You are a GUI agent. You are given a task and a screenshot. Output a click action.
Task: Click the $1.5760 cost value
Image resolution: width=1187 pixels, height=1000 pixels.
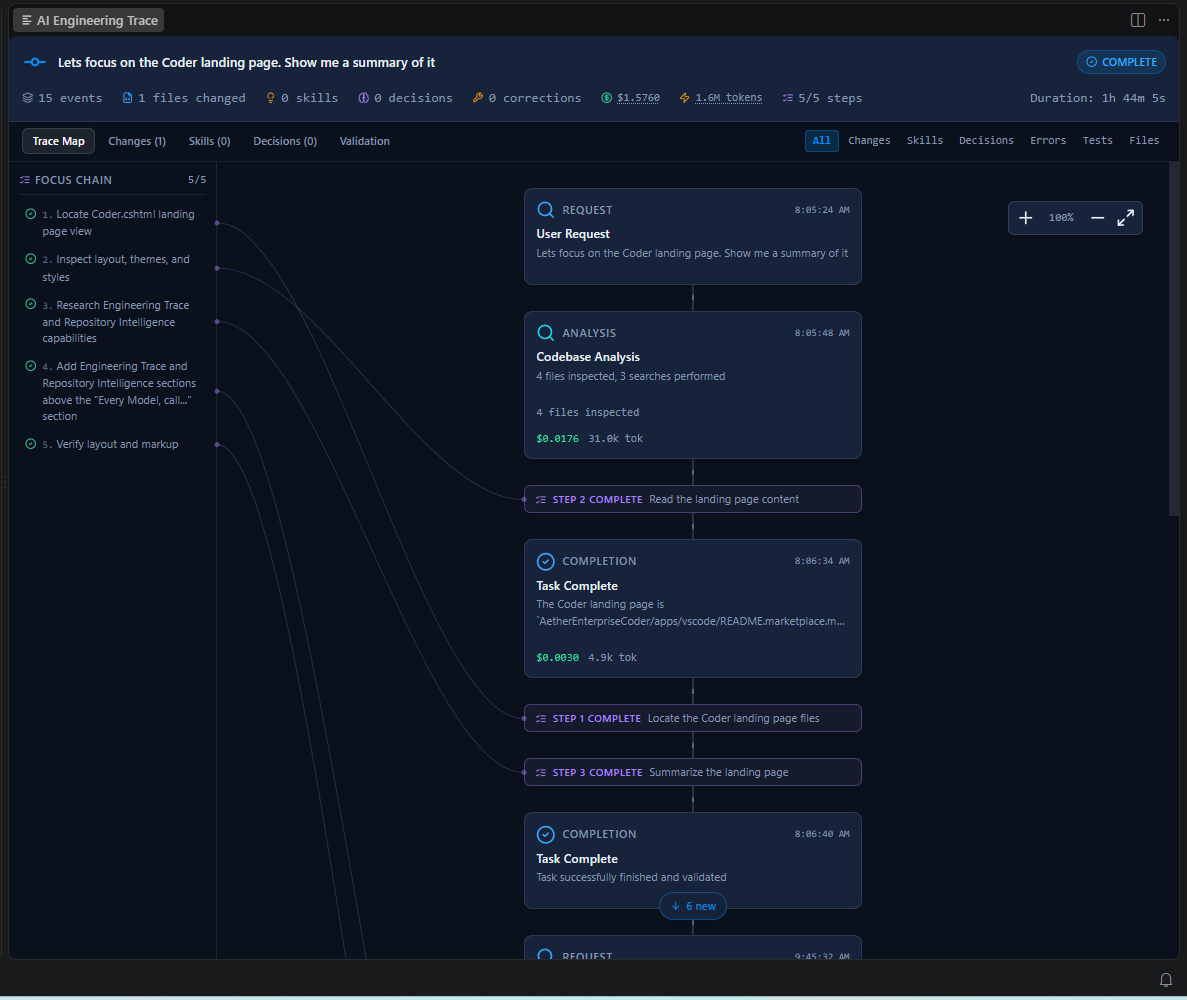click(x=638, y=98)
